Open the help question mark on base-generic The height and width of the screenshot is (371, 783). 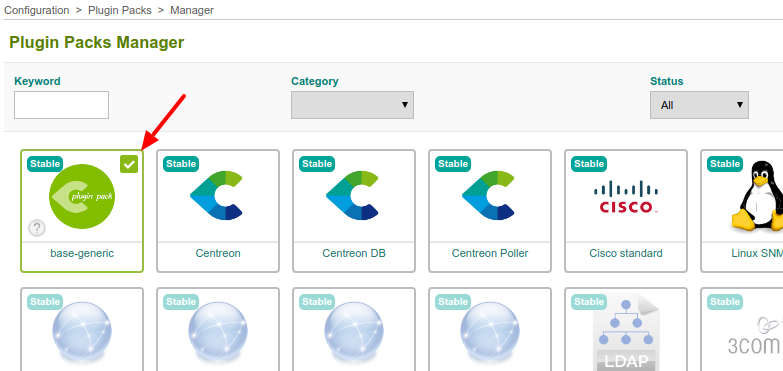[37, 228]
